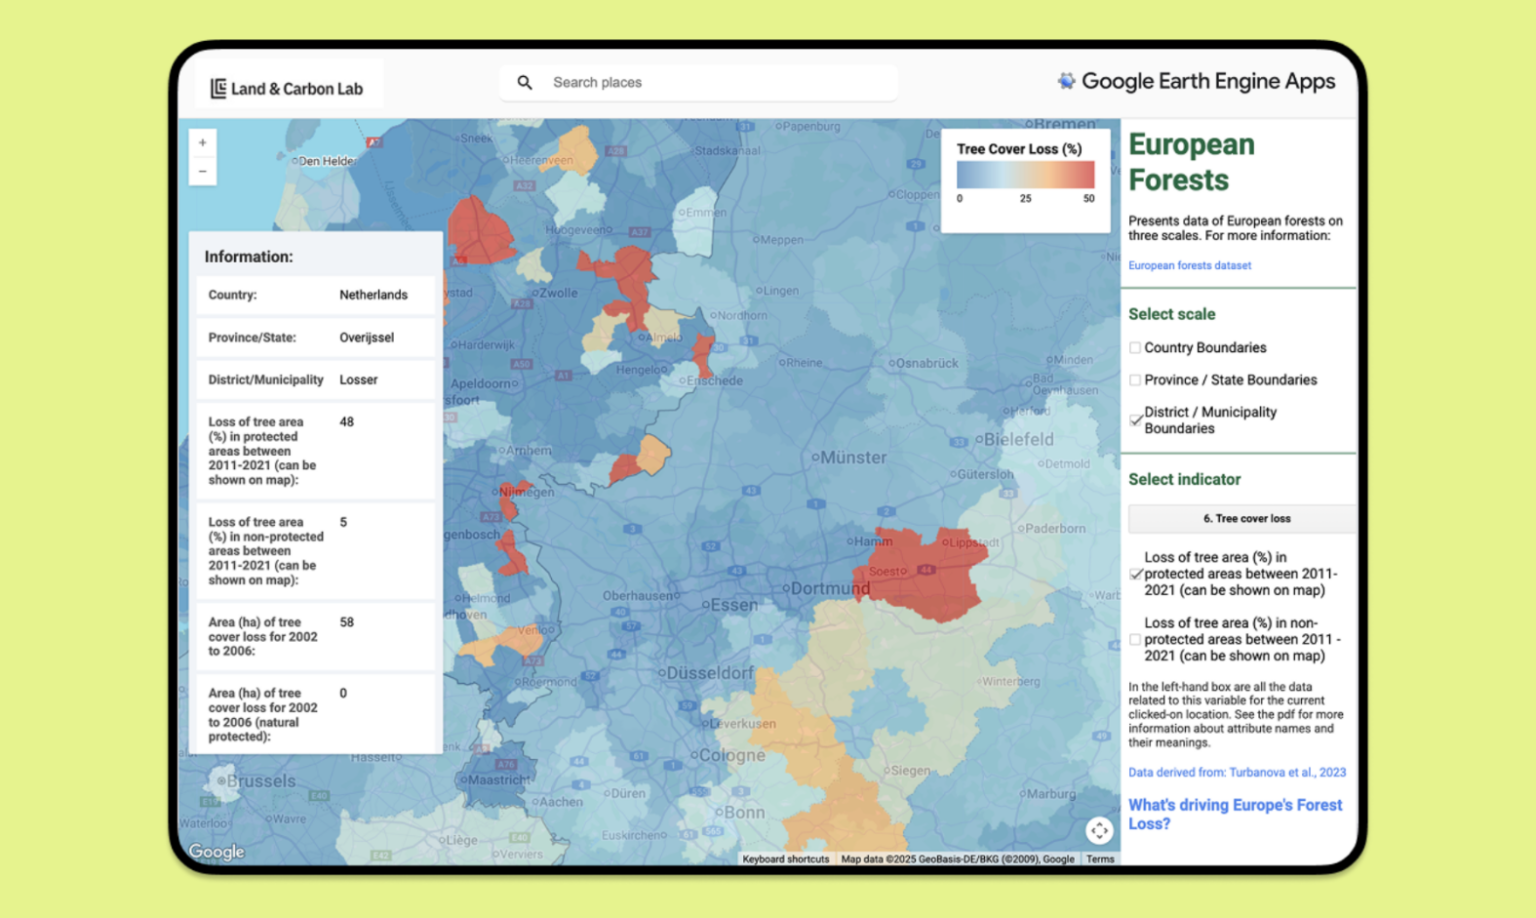Click the Search places input field

point(700,82)
